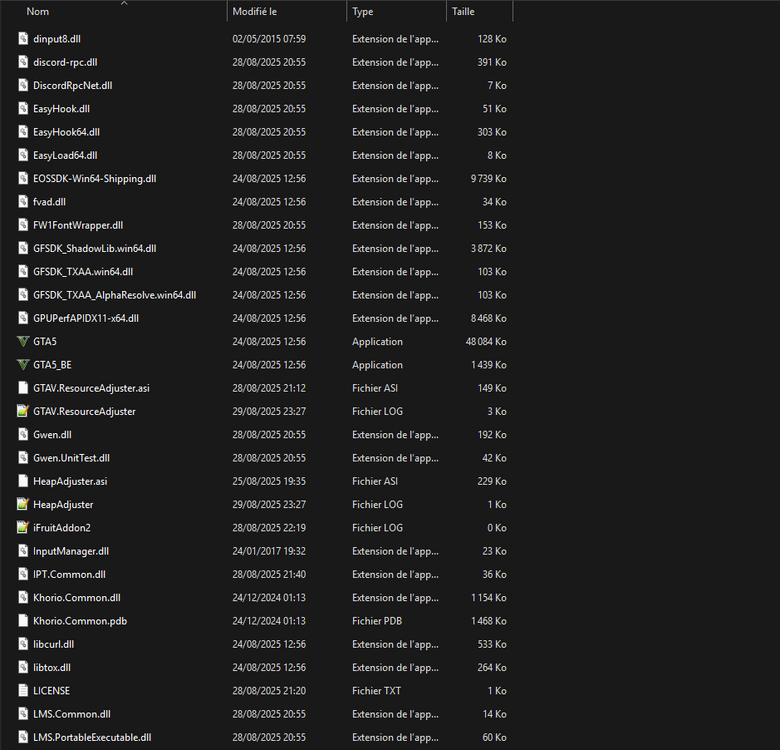The image size is (780, 750).
Task: Click the GTAV.ResourceAdjuster.asi blank file icon
Action: pyautogui.click(x=23, y=388)
